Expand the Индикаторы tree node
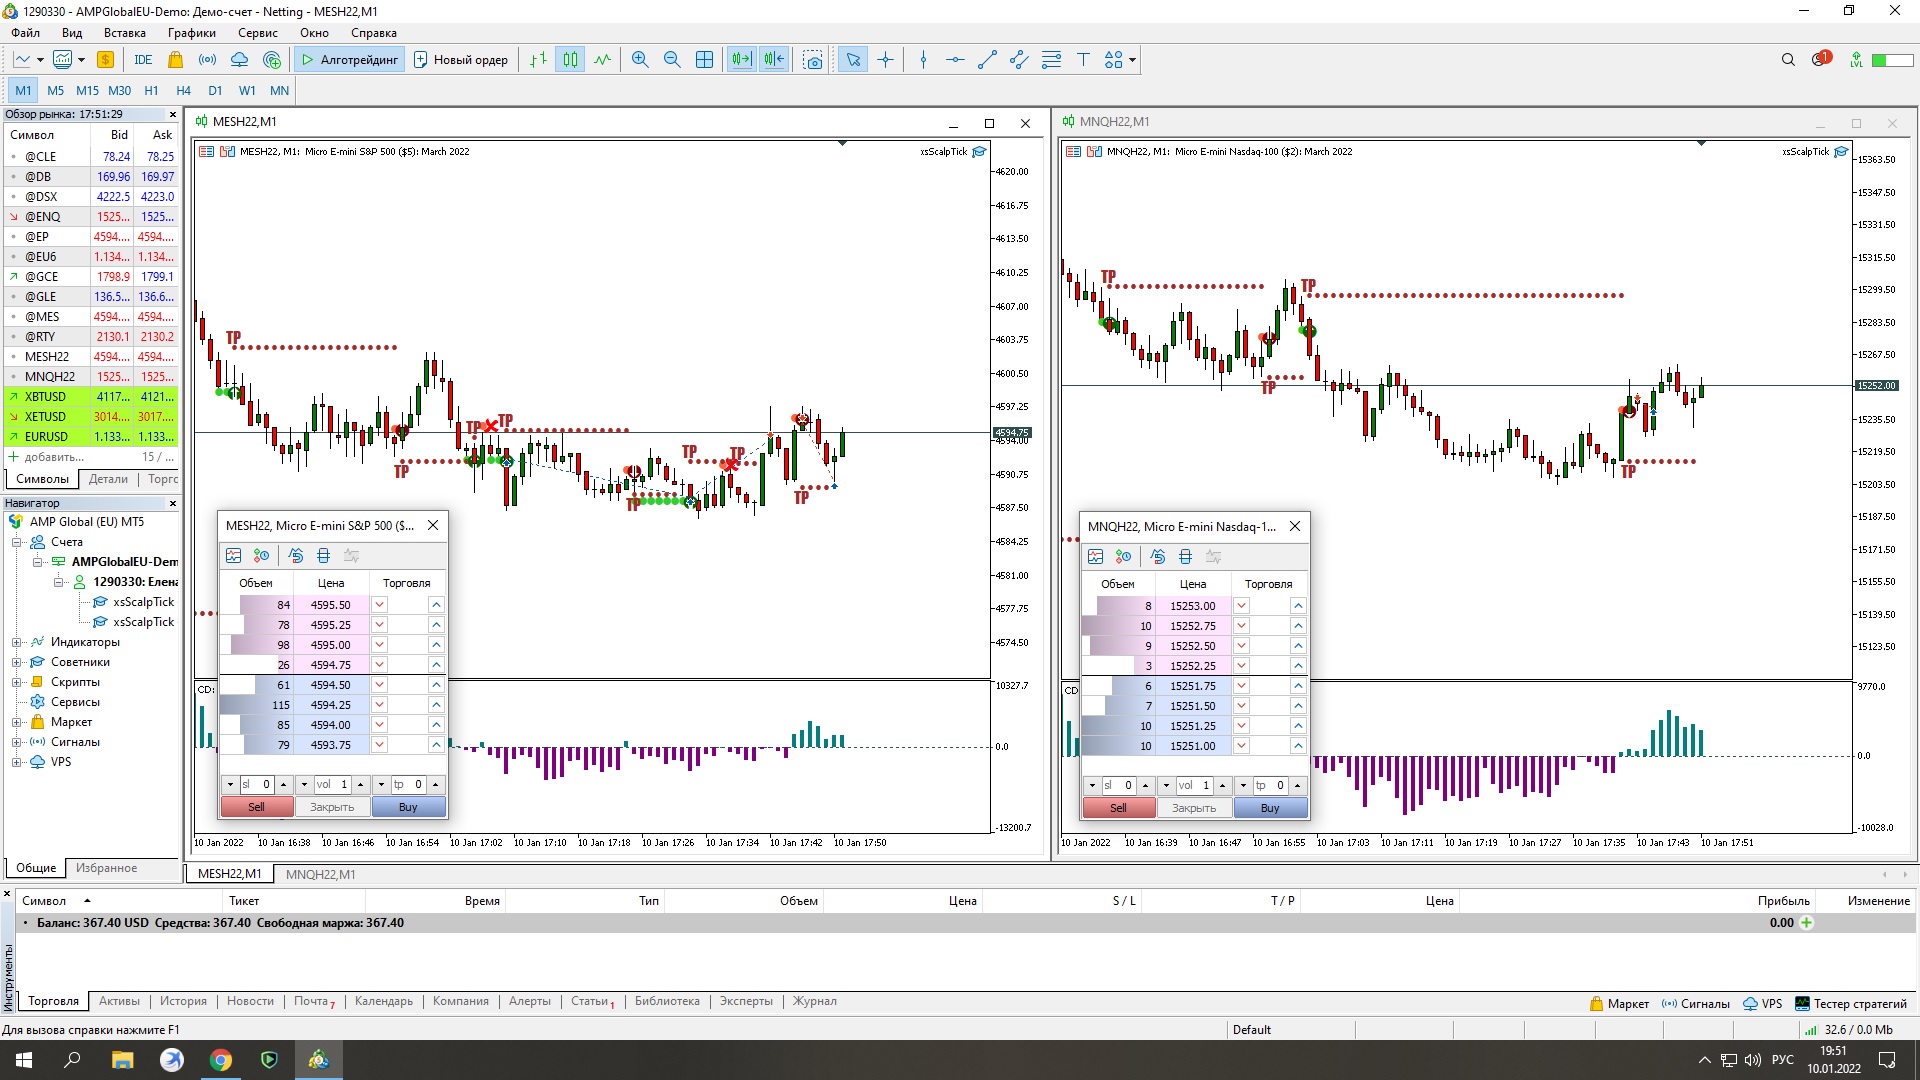Viewport: 1920px width, 1080px height. tap(16, 642)
